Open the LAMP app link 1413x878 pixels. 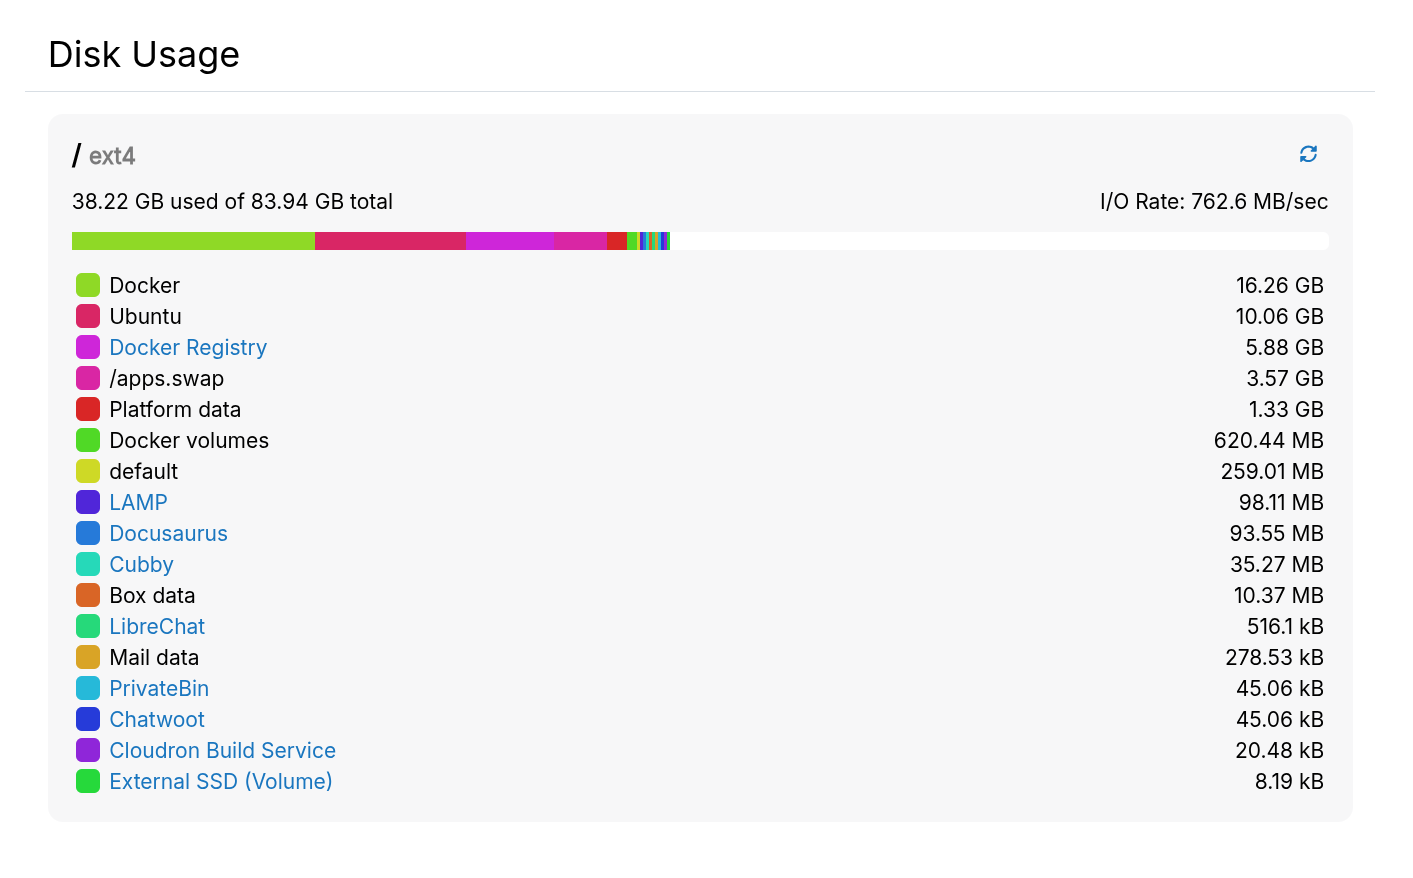click(x=138, y=502)
